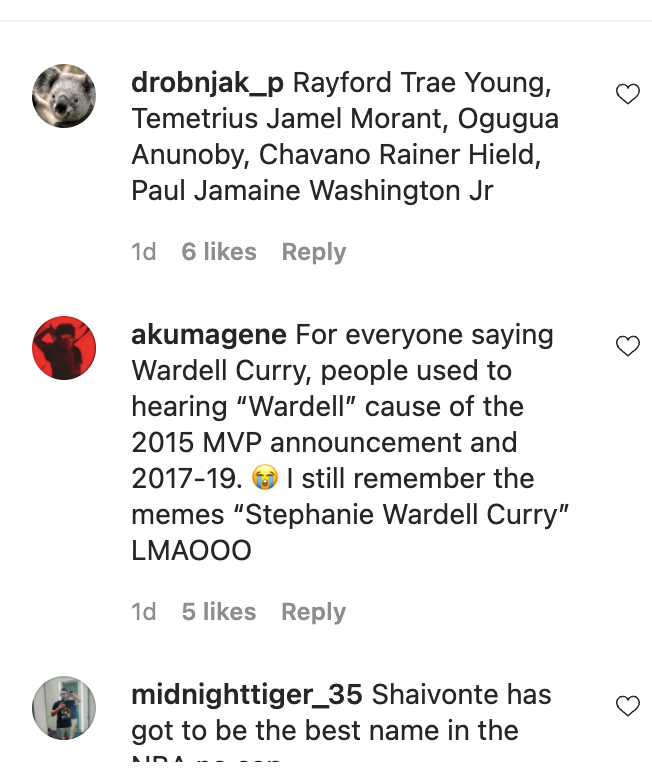Open the midnighttiger_35 username profile link
This screenshot has height=770, width=652.
[246, 695]
